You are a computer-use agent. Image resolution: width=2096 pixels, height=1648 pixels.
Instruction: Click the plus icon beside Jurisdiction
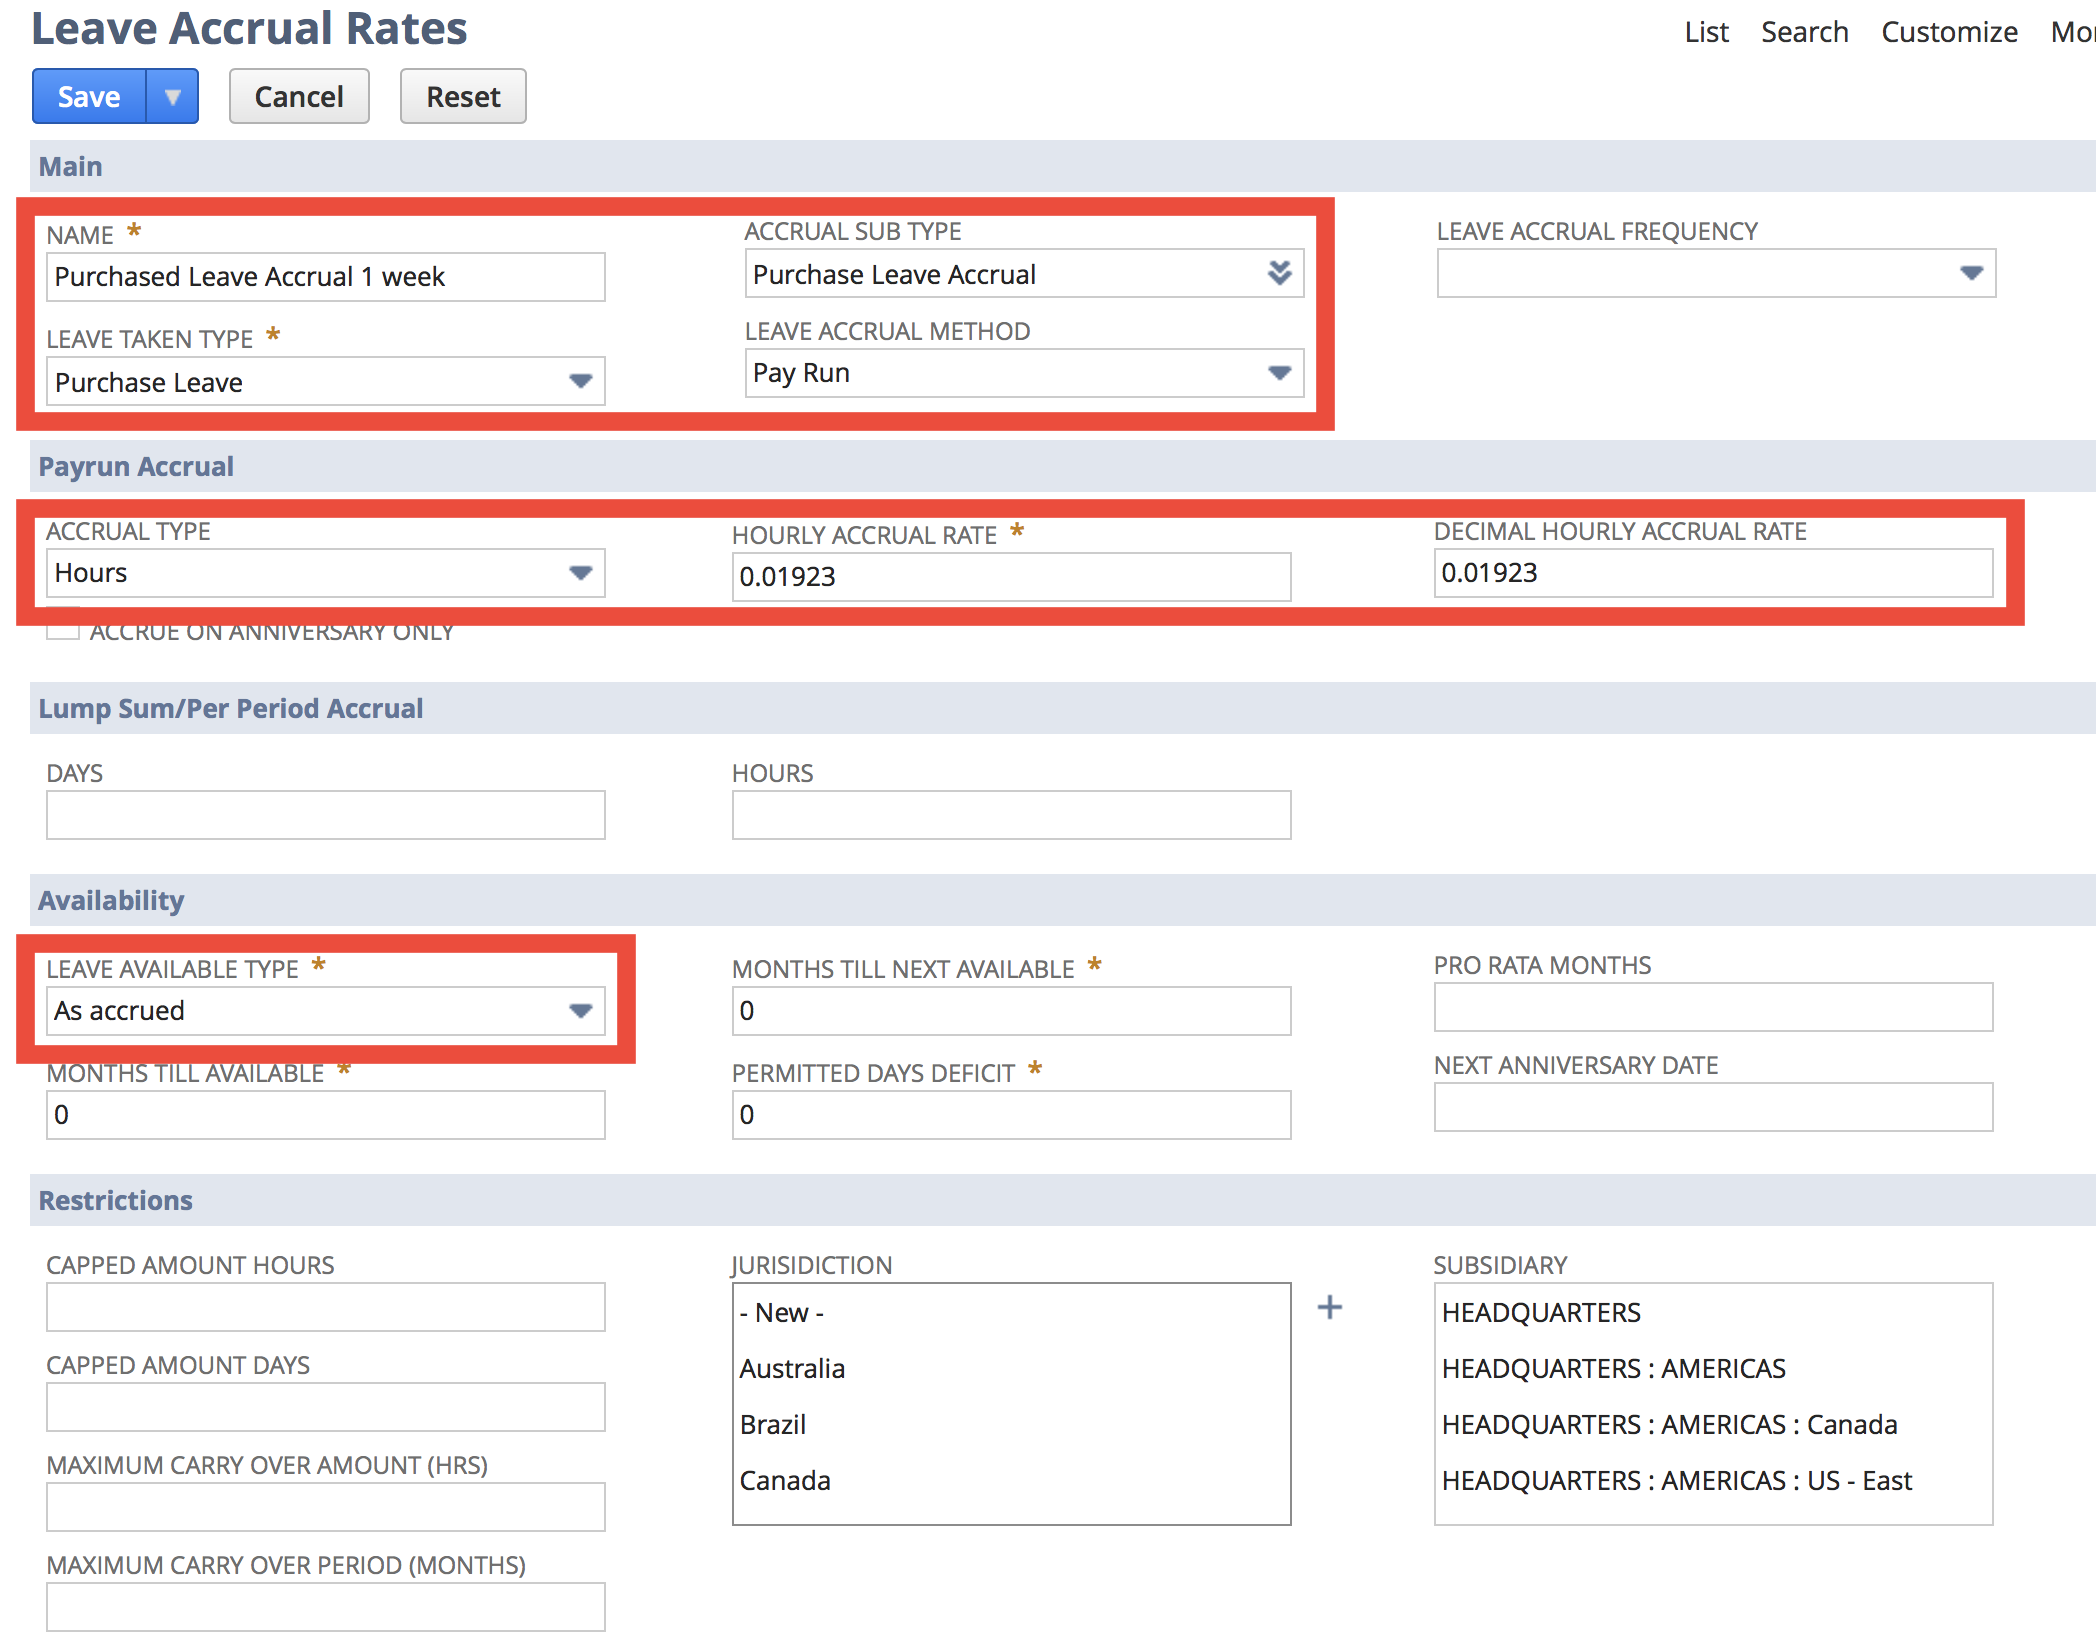pyautogui.click(x=1330, y=1307)
